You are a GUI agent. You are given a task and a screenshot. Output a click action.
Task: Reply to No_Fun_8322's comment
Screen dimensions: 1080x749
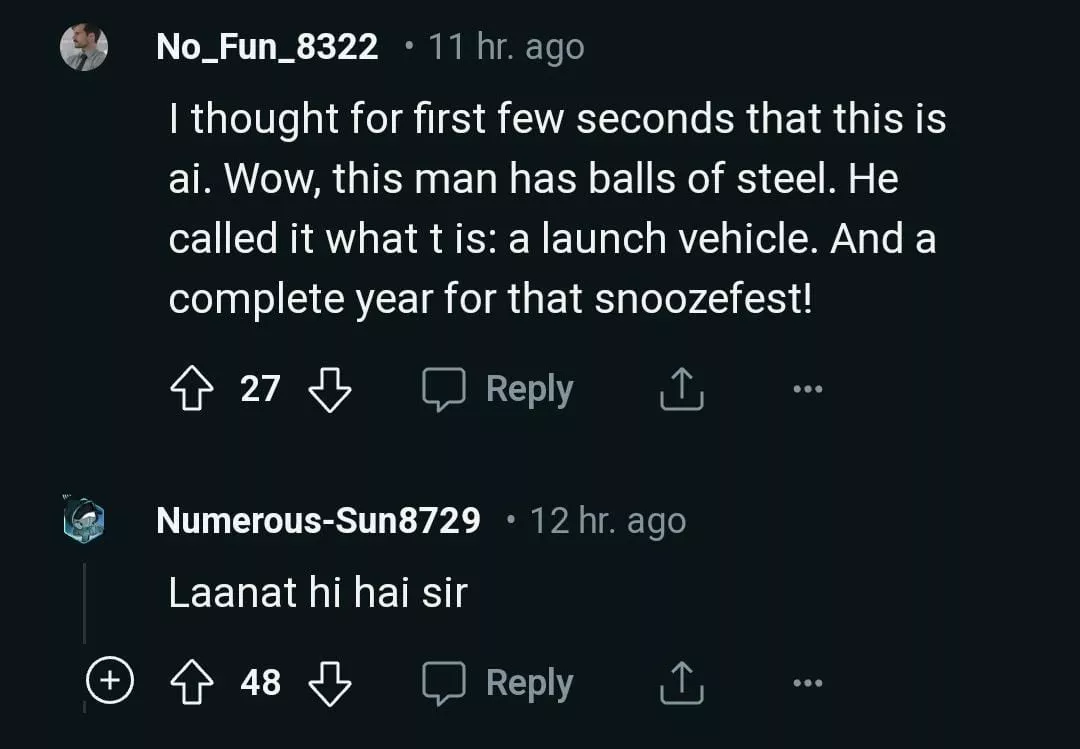[x=498, y=389]
